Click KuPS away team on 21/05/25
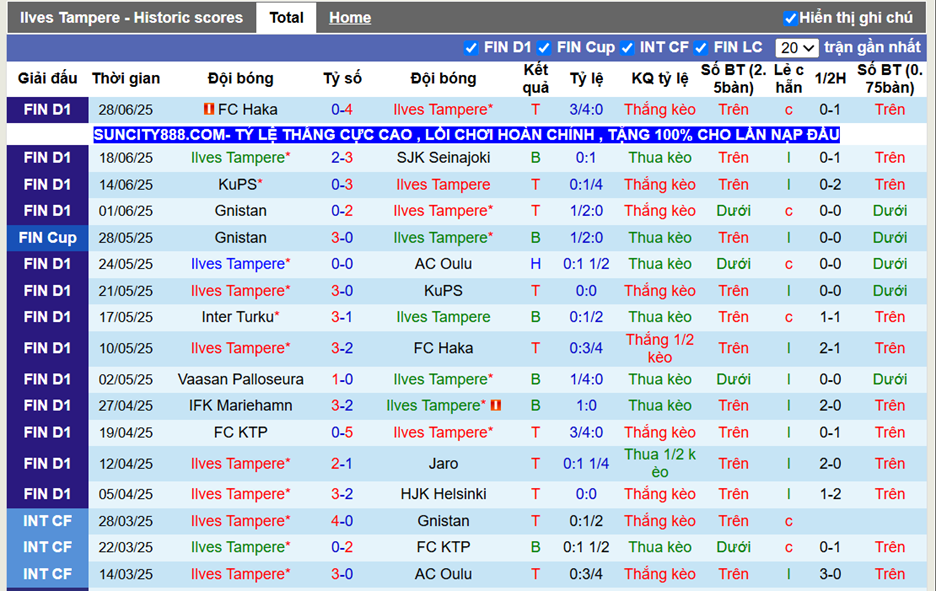The height and width of the screenshot is (591, 936). [443, 291]
